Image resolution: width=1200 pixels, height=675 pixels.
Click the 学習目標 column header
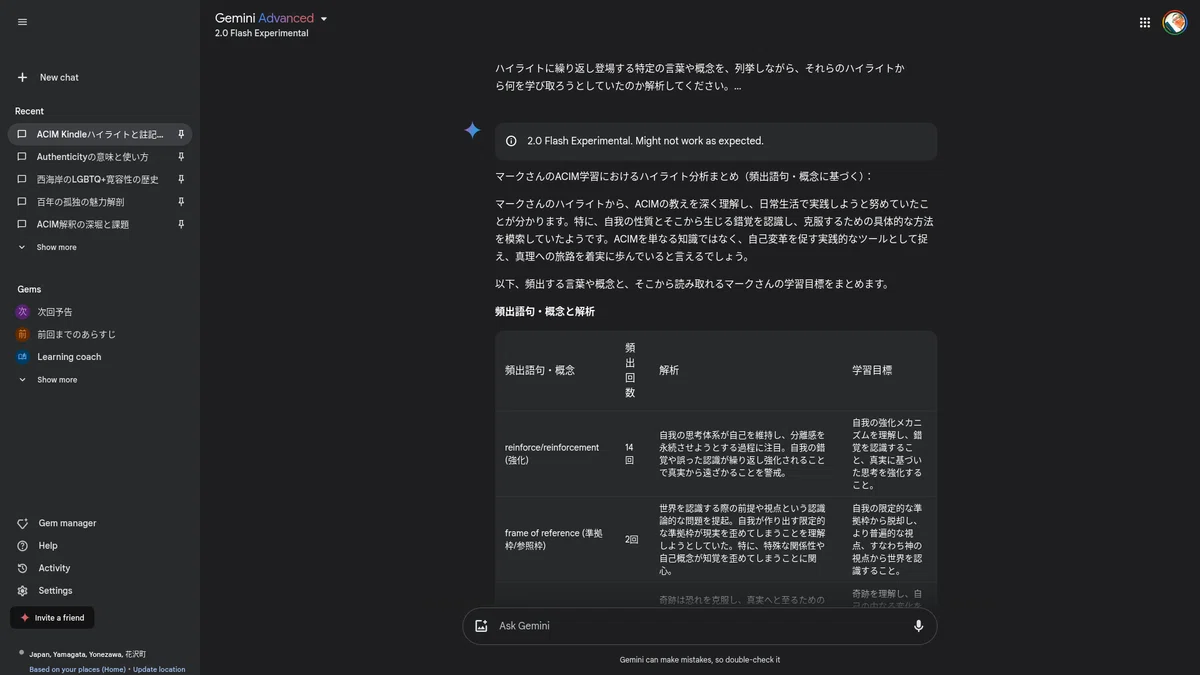pyautogui.click(x=872, y=370)
